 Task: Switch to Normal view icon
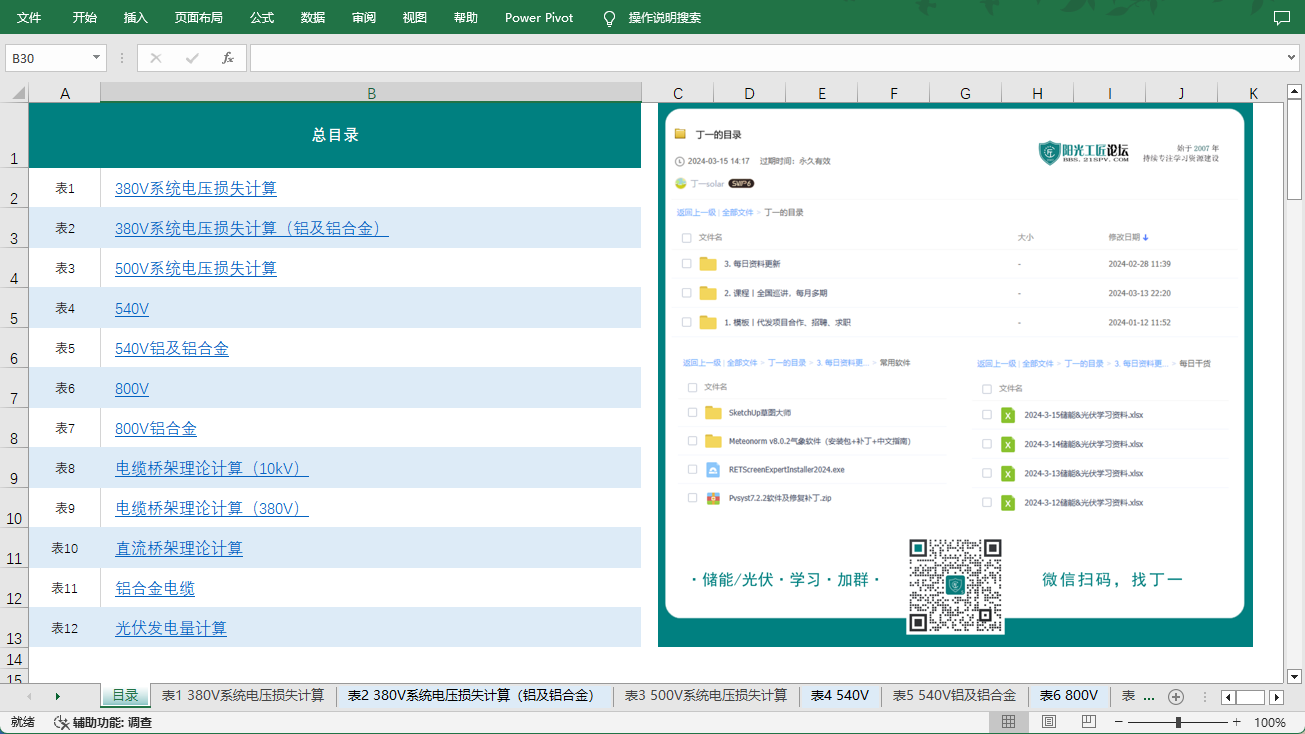1009,722
